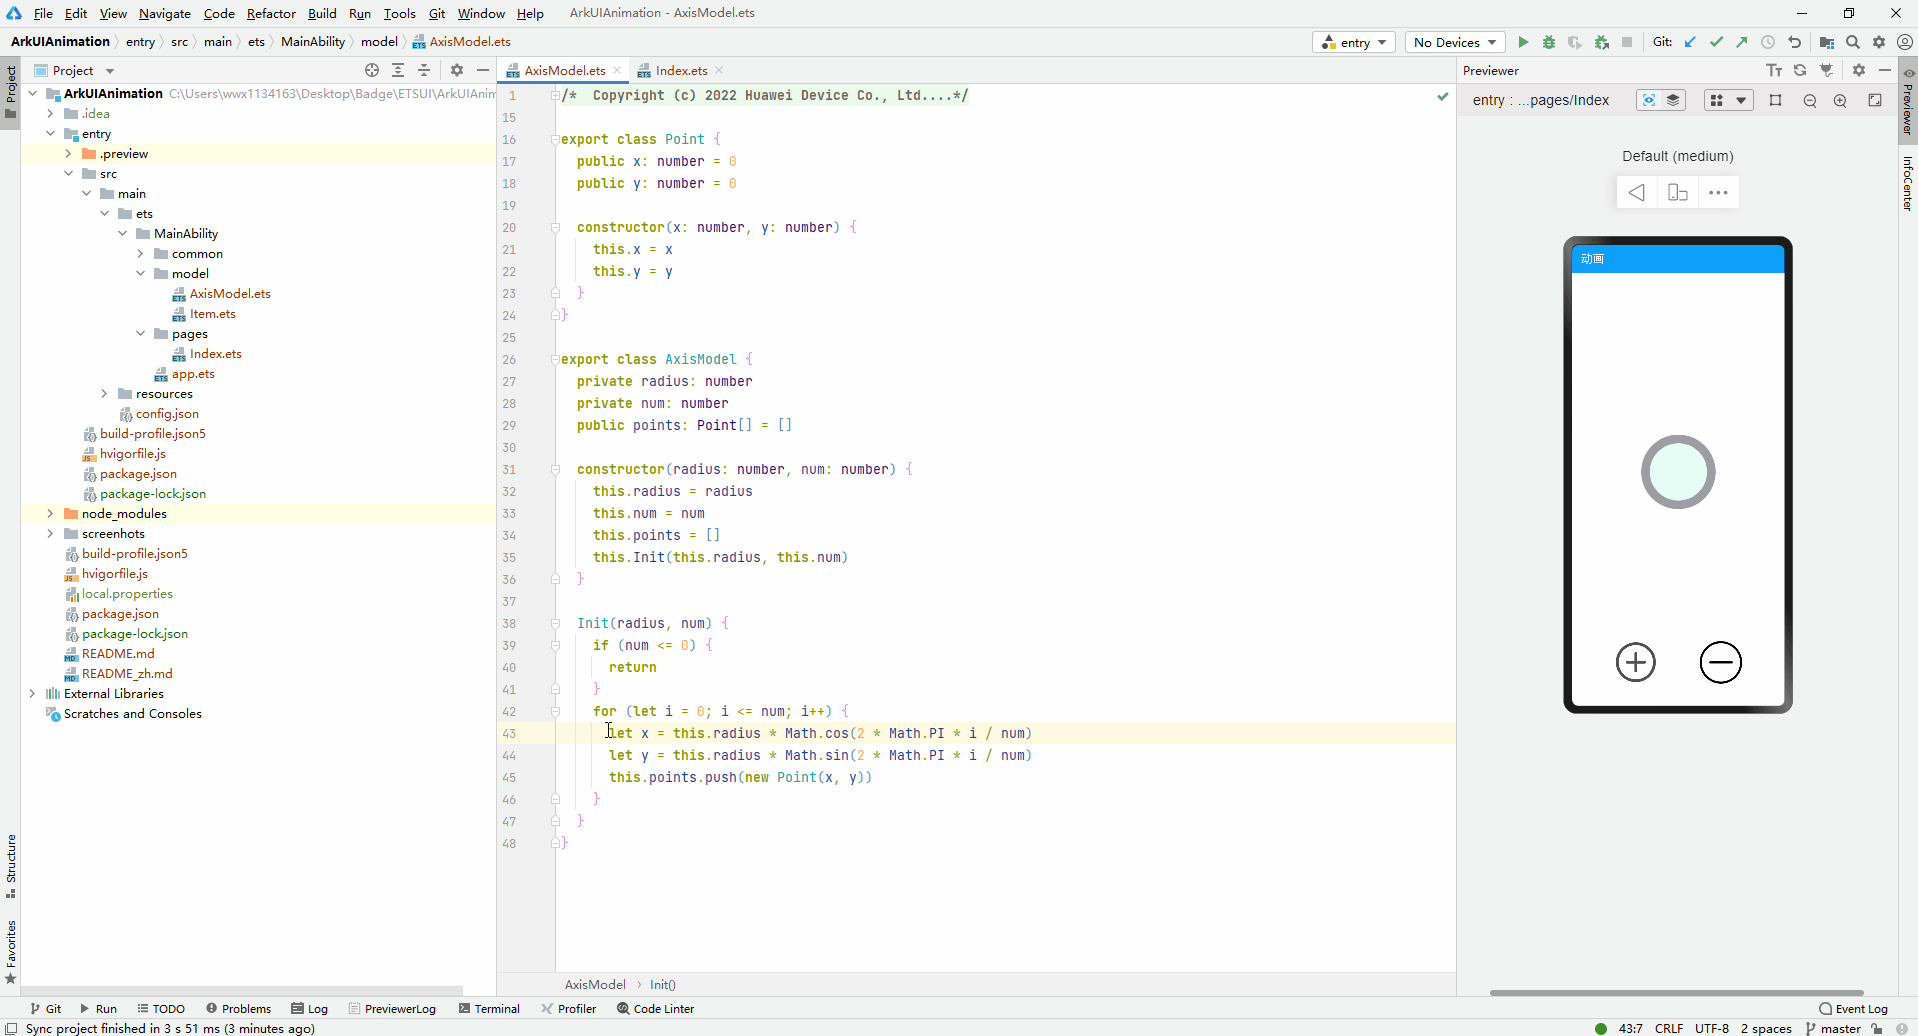Toggle component layers view in Previewer
Viewport: 1918px width, 1036px height.
(x=1673, y=100)
